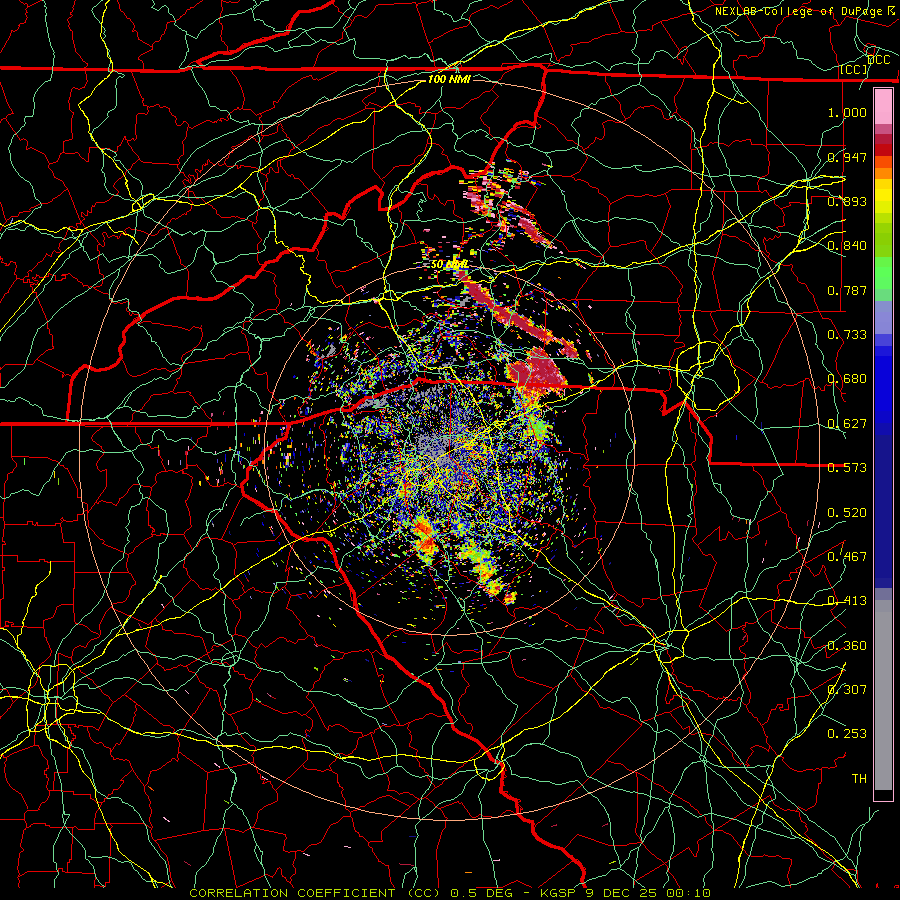Select the 0.573 scale label
900x900 pixels.
point(847,468)
